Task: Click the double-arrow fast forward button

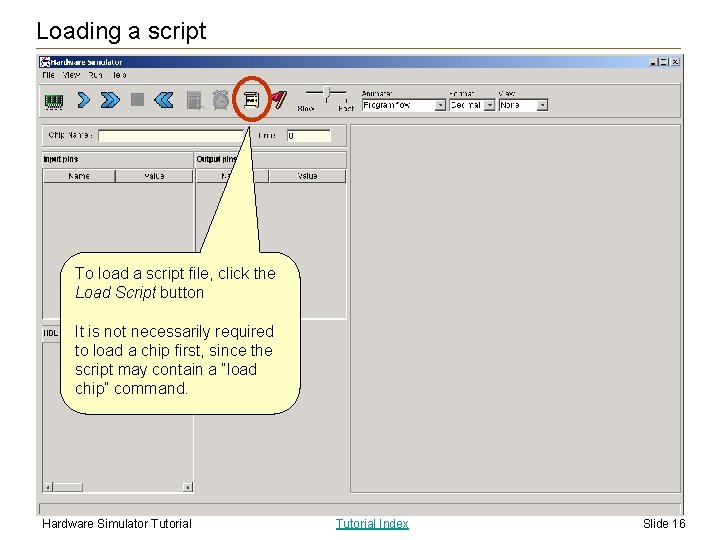Action: click(110, 100)
